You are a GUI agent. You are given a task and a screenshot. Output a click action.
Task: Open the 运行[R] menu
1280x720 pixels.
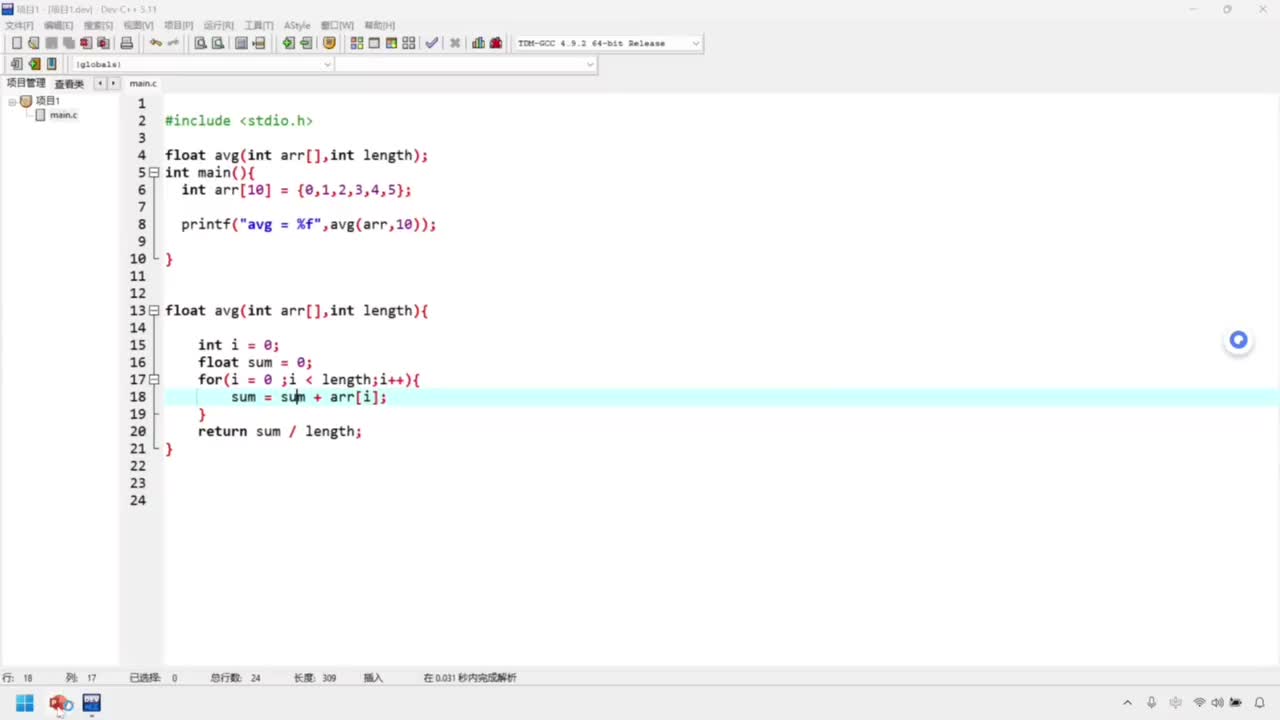coord(218,25)
